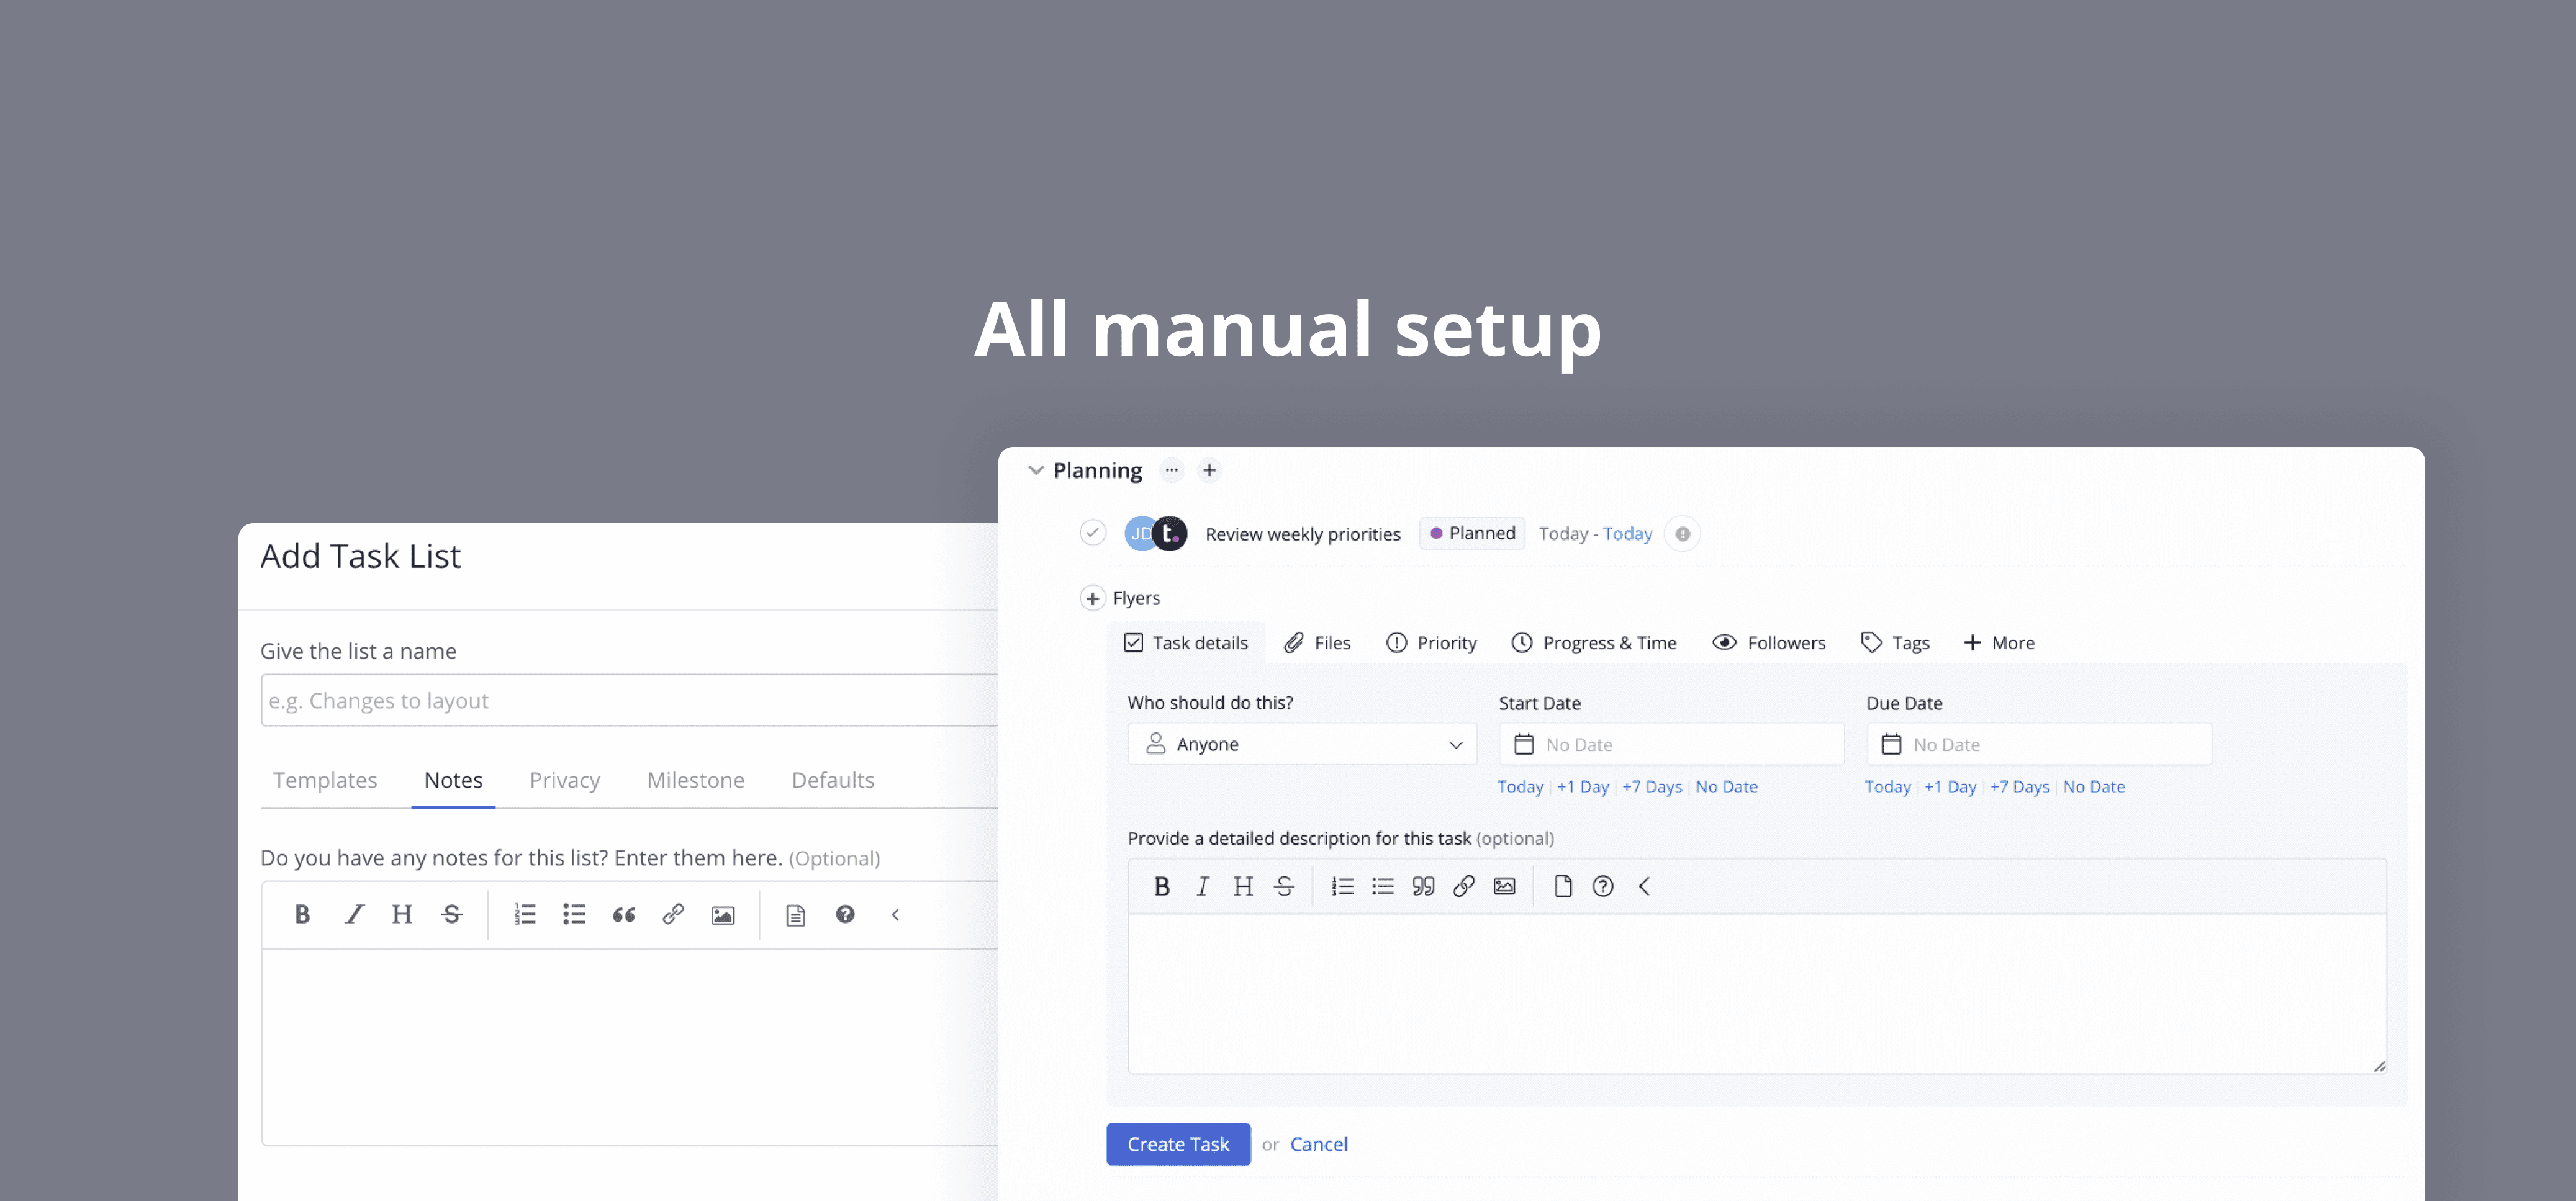Click Italic icon in task description editor
Image resolution: width=2576 pixels, height=1201 pixels.
1202,886
